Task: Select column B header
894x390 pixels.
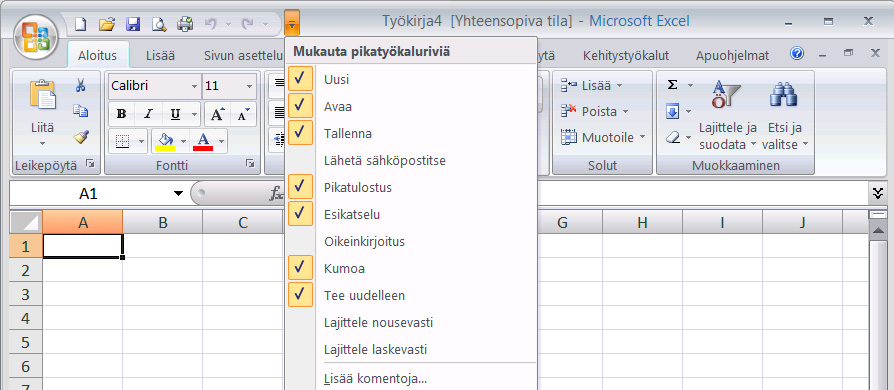Action: coord(162,222)
